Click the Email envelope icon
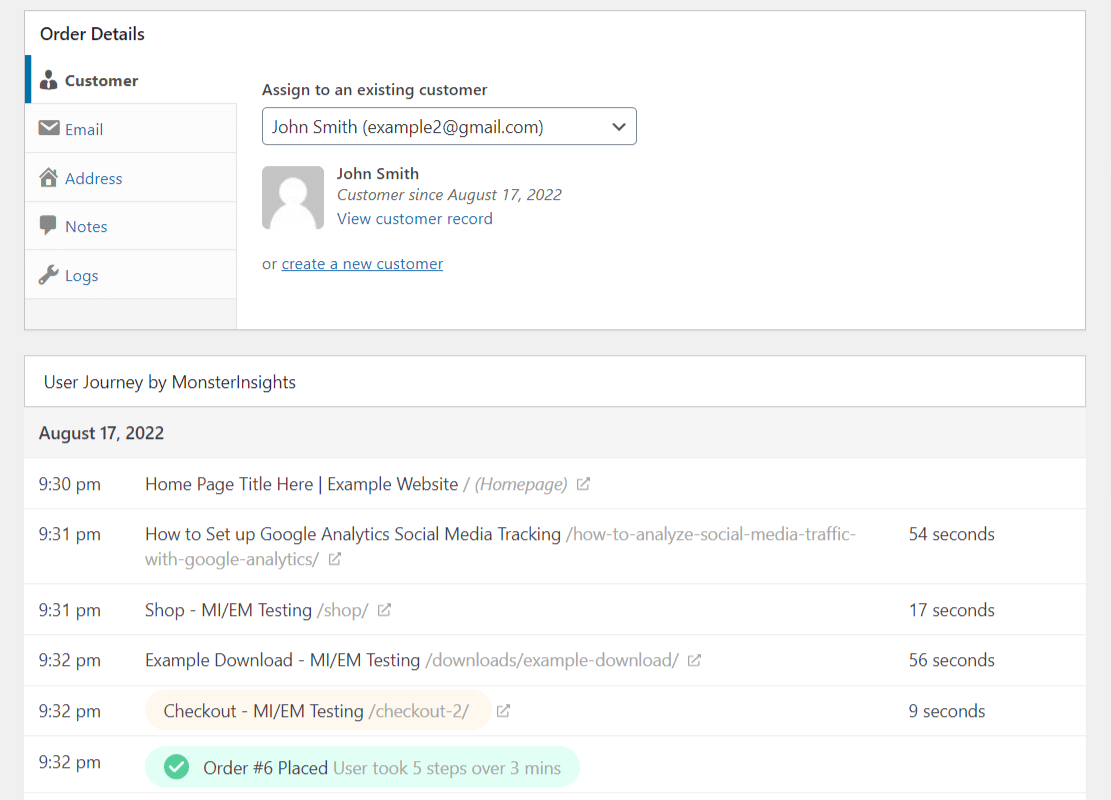Image resolution: width=1111 pixels, height=800 pixels. (49, 128)
